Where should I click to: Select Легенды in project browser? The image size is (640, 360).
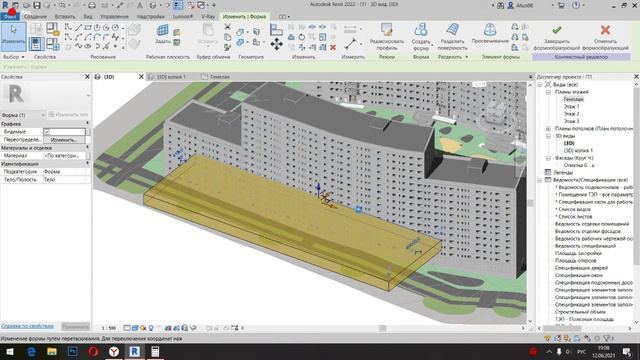coord(563,173)
